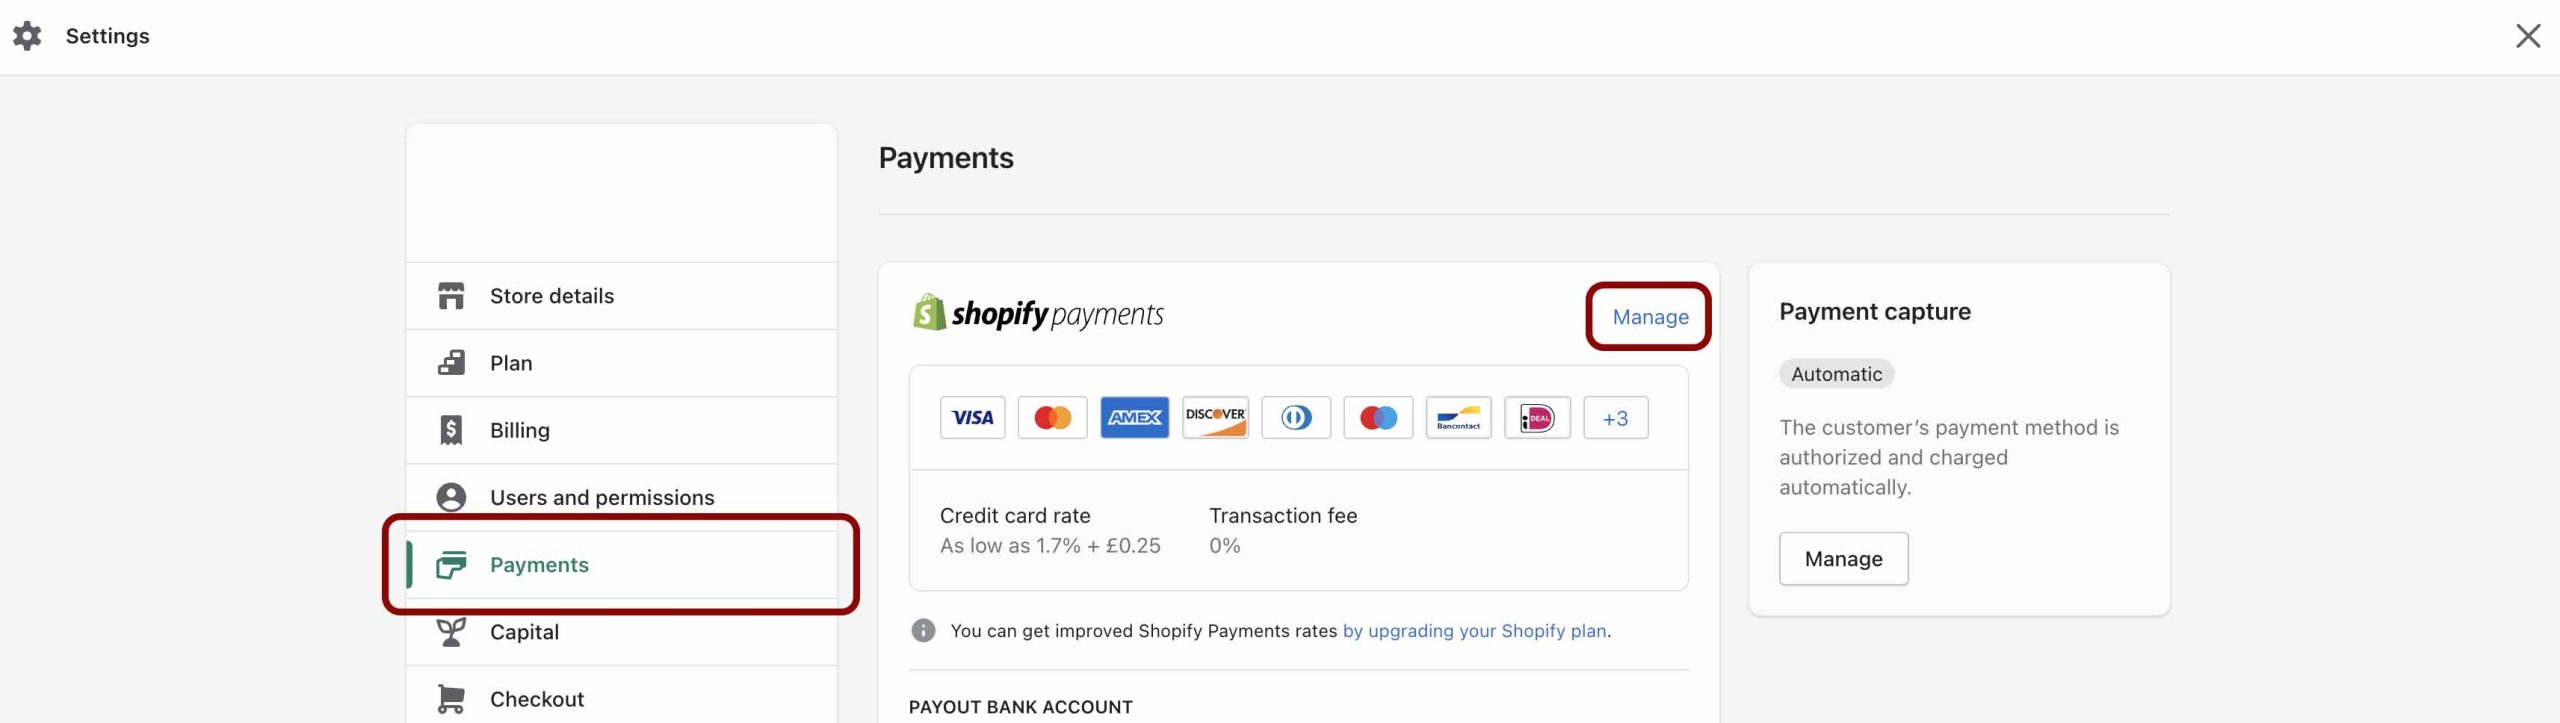Click Manage button under Payment capture
This screenshot has width=2560, height=723.
click(1843, 559)
